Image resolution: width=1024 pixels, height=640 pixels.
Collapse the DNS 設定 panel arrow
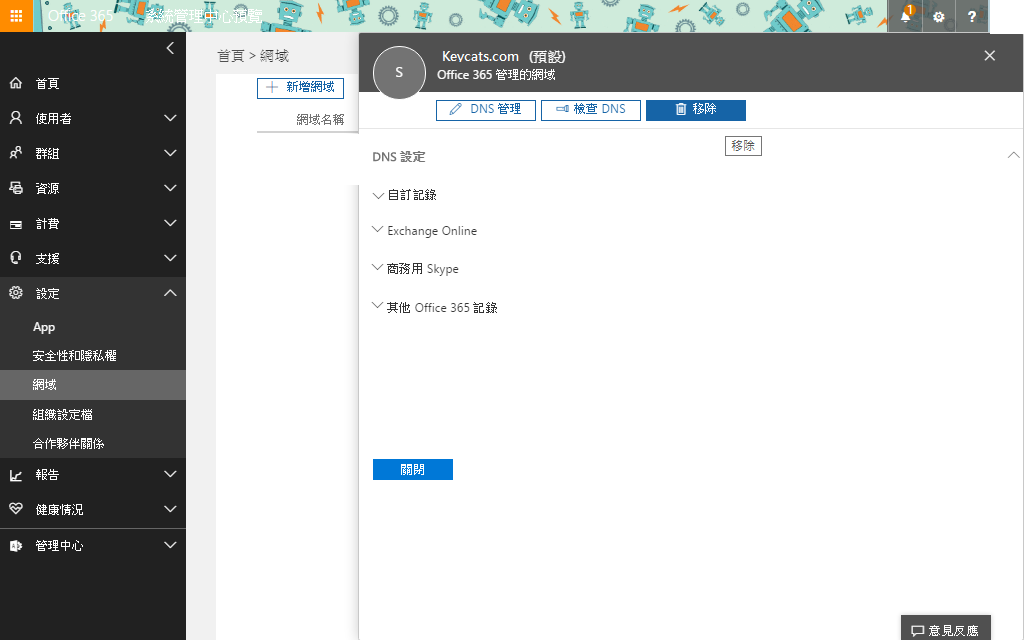1013,155
